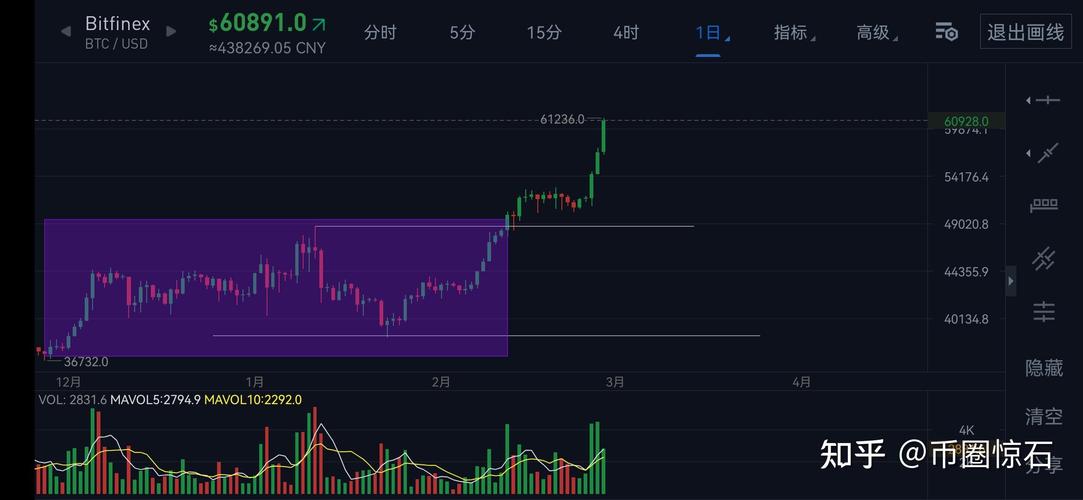Open the 指标 indicators dropdown
The width and height of the screenshot is (1083, 500).
(x=793, y=33)
